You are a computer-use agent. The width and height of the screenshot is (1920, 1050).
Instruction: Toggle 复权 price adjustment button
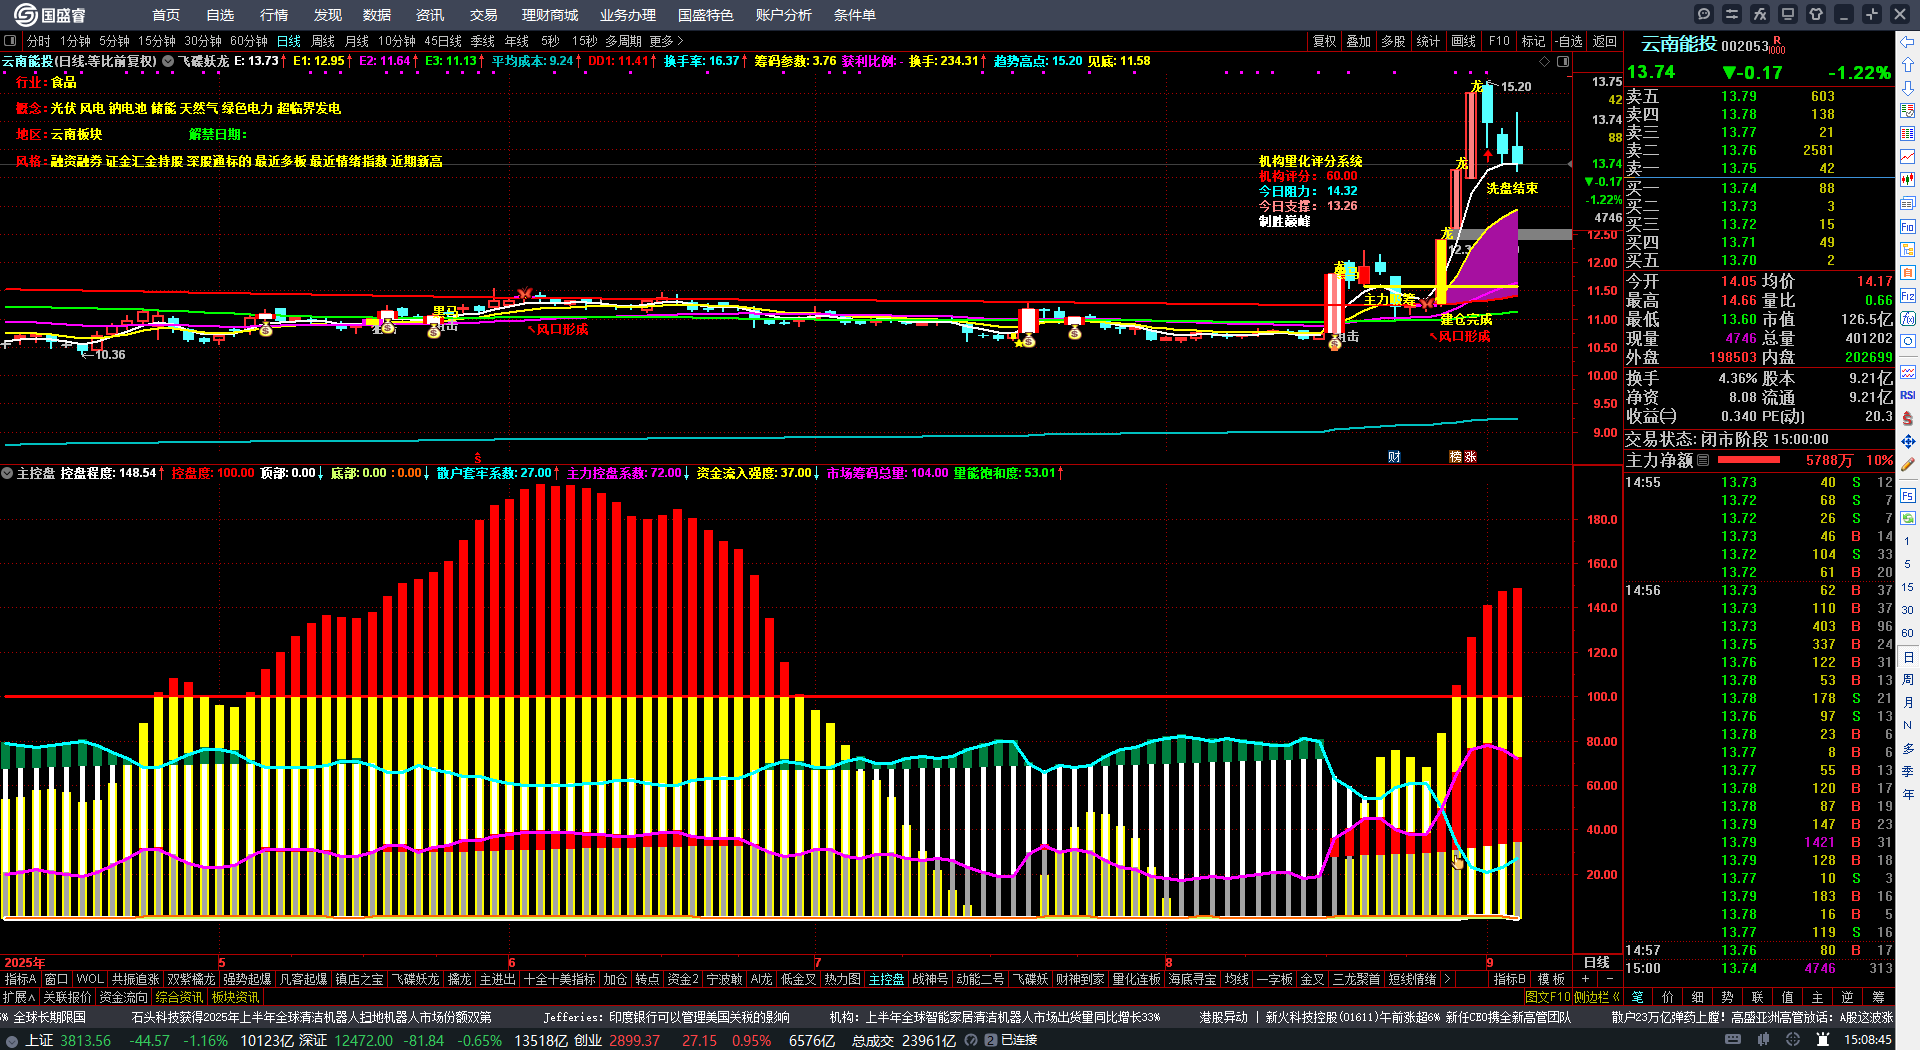[1324, 41]
